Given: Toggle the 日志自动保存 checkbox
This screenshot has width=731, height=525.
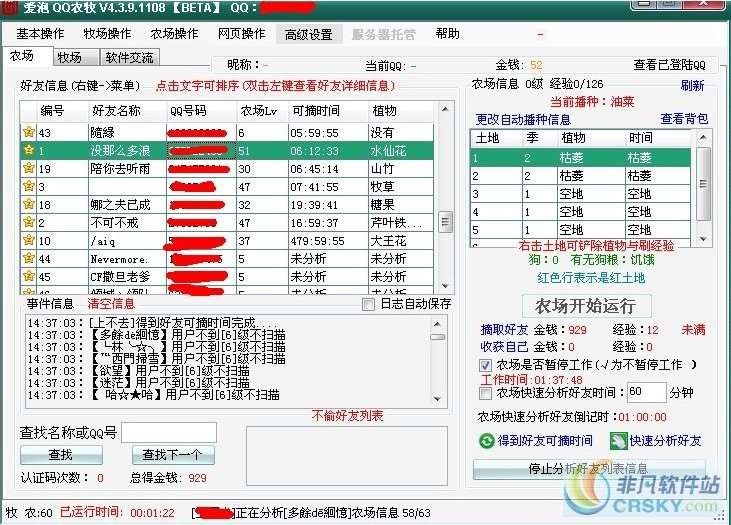Looking at the screenshot, I should click(368, 304).
